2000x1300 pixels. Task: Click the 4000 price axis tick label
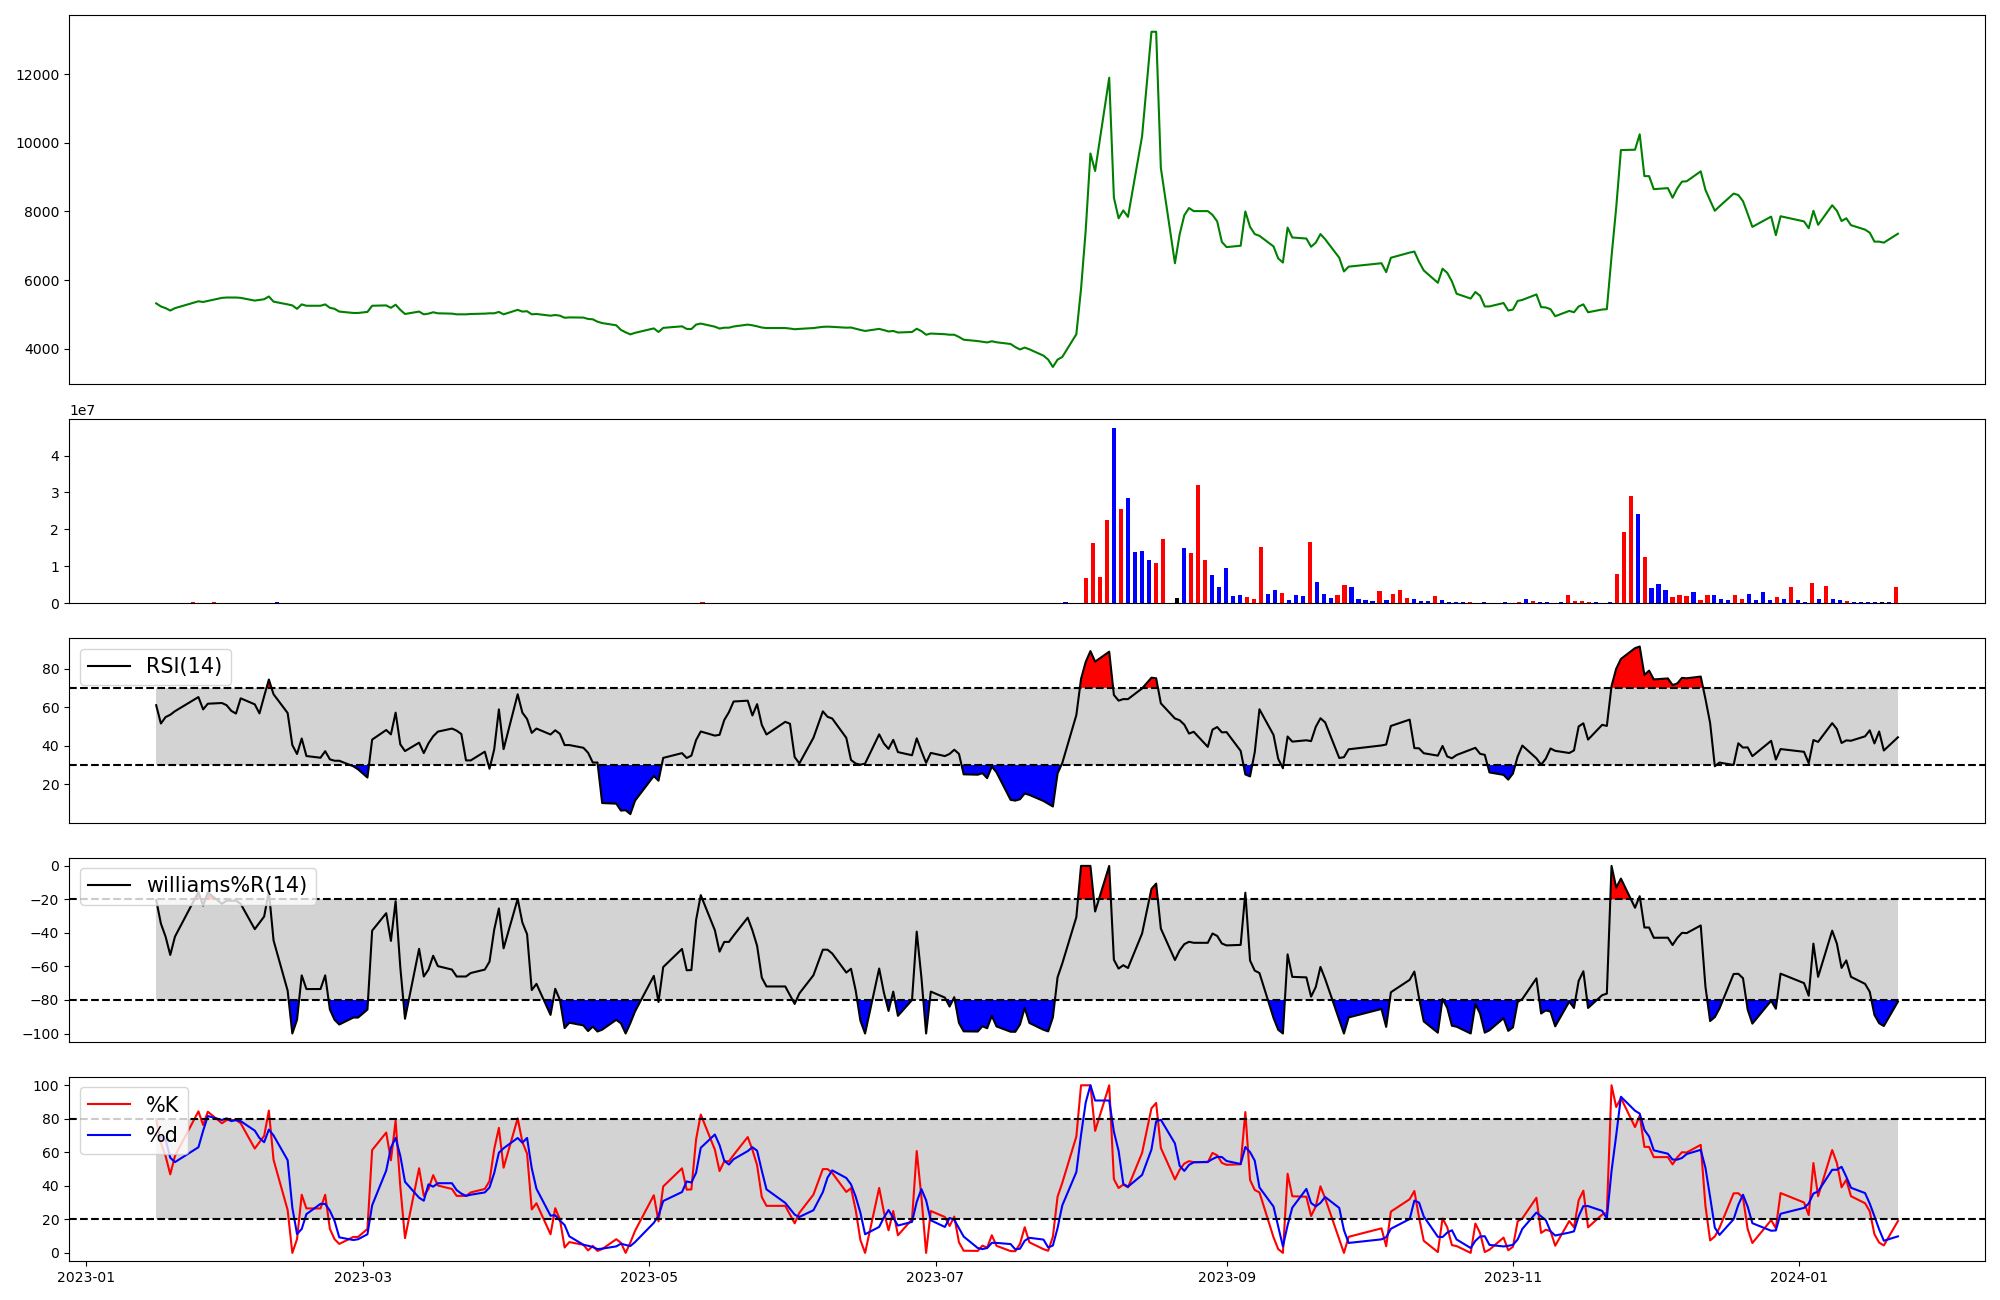tap(42, 350)
